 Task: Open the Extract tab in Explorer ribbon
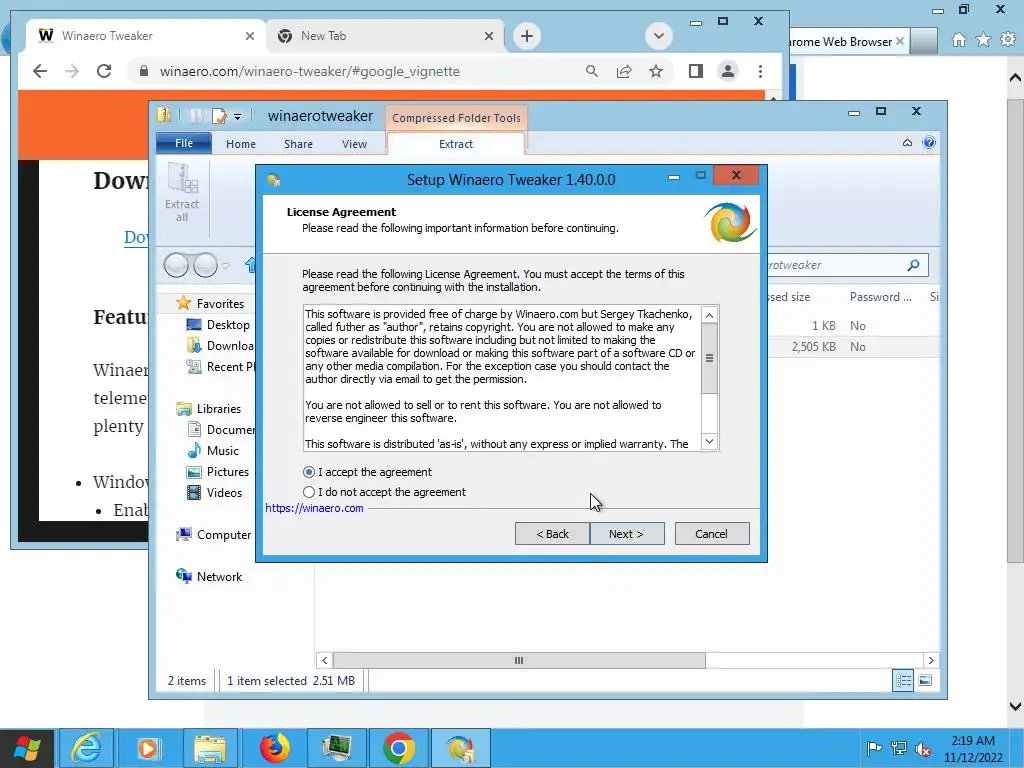(x=456, y=144)
